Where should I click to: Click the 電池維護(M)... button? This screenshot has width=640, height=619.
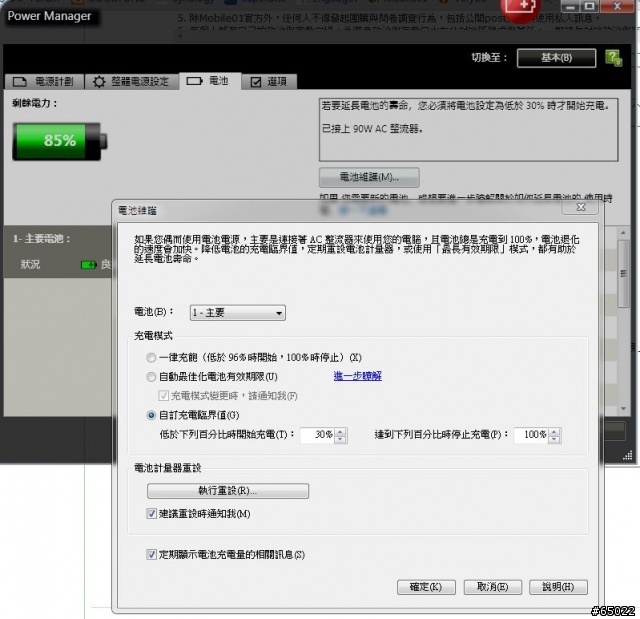(x=369, y=177)
